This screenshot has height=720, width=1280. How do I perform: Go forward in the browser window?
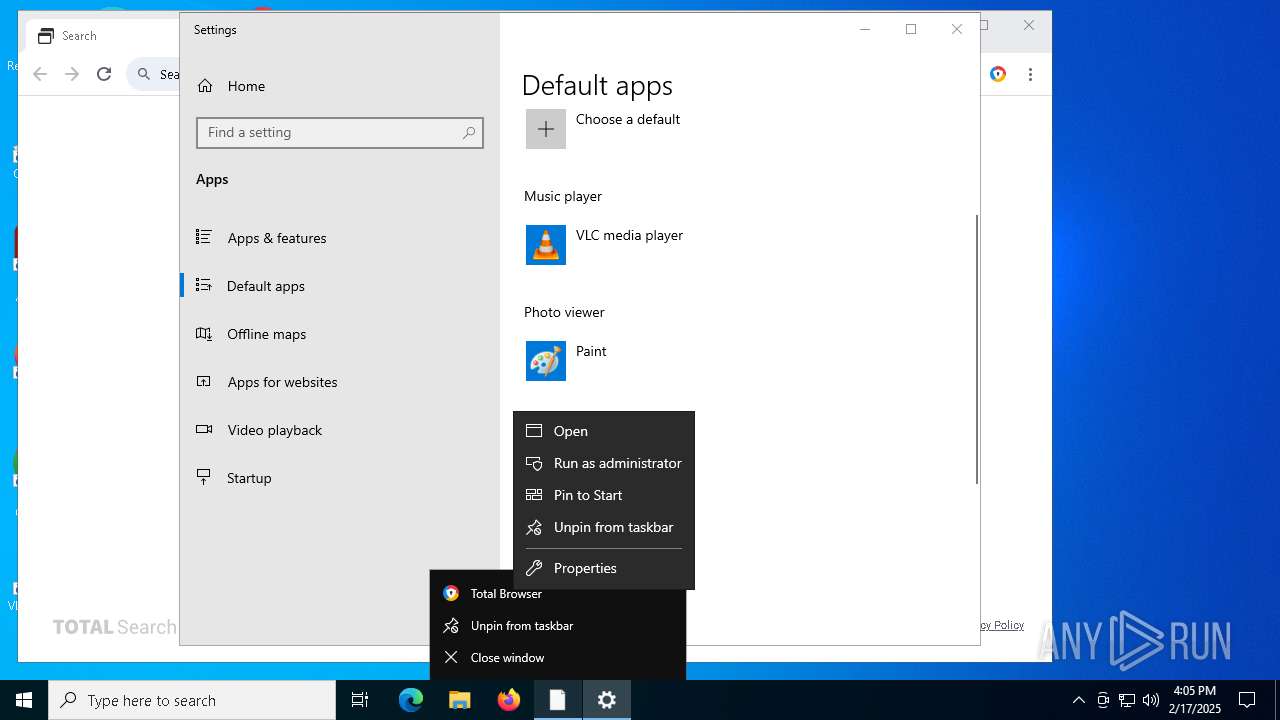[x=72, y=74]
